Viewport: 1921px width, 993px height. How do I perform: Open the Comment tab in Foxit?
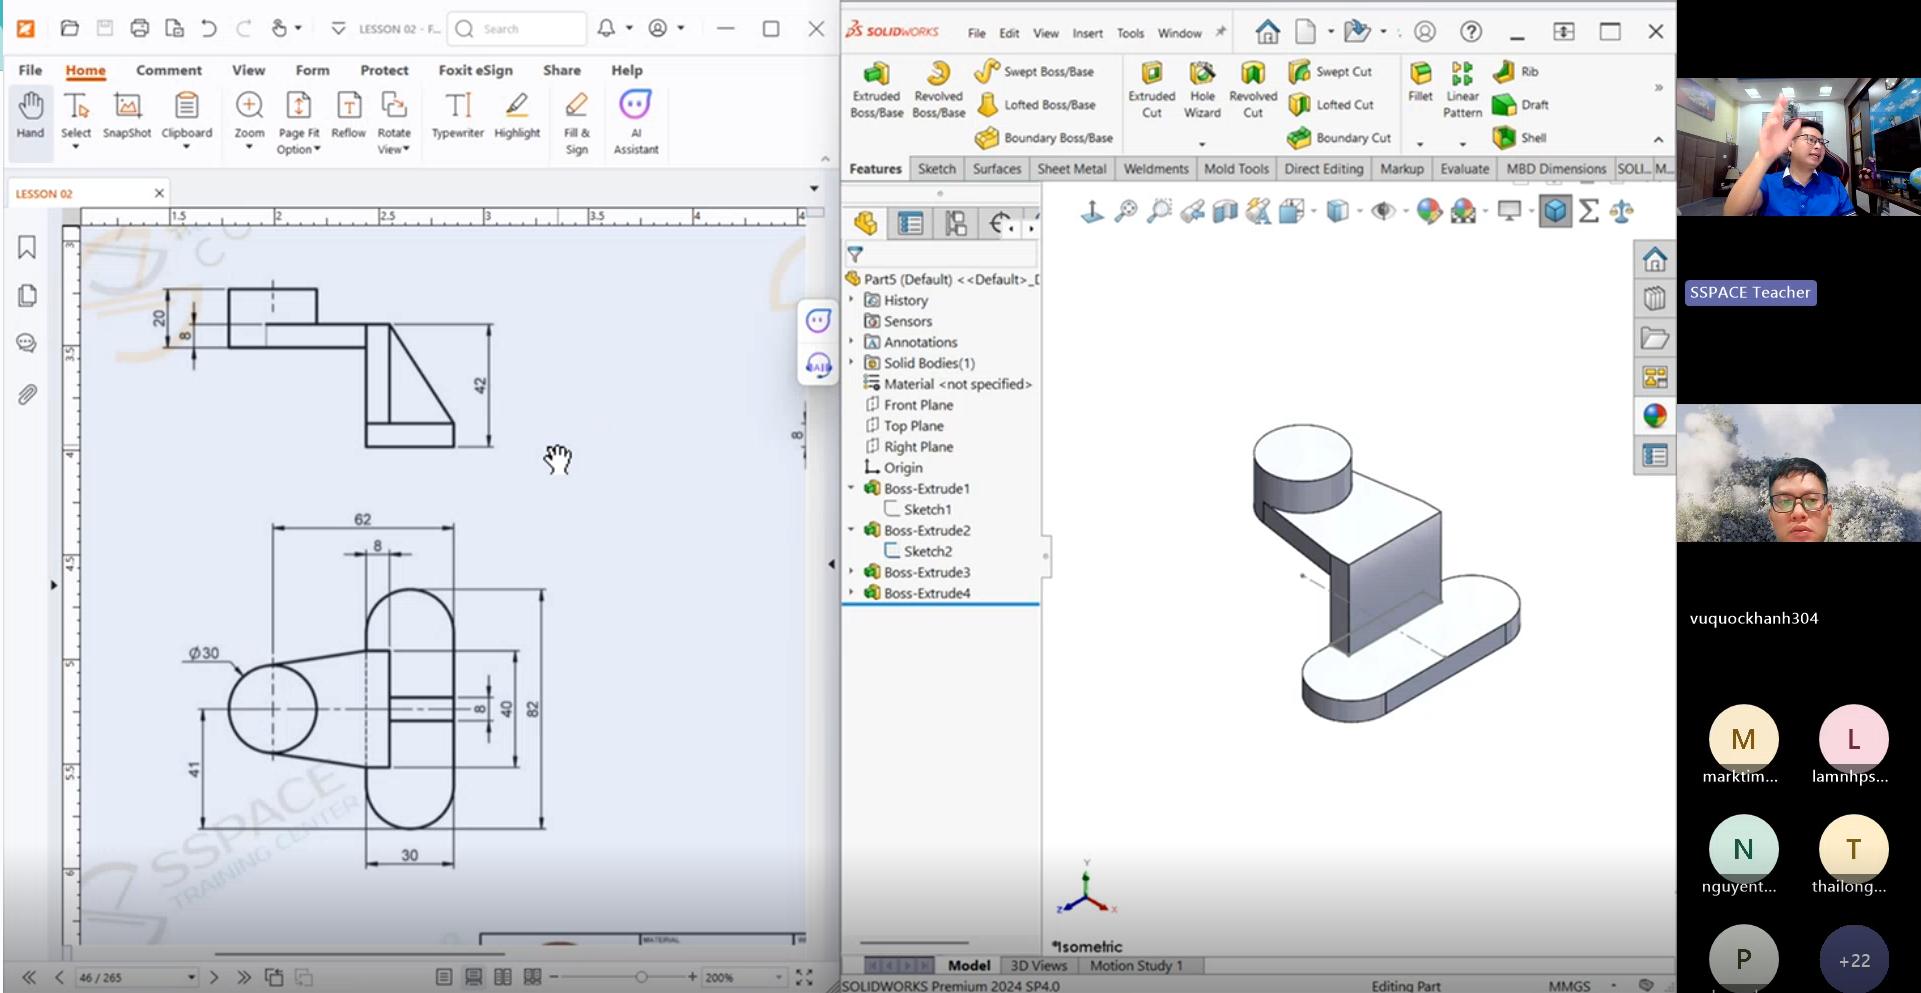click(169, 70)
